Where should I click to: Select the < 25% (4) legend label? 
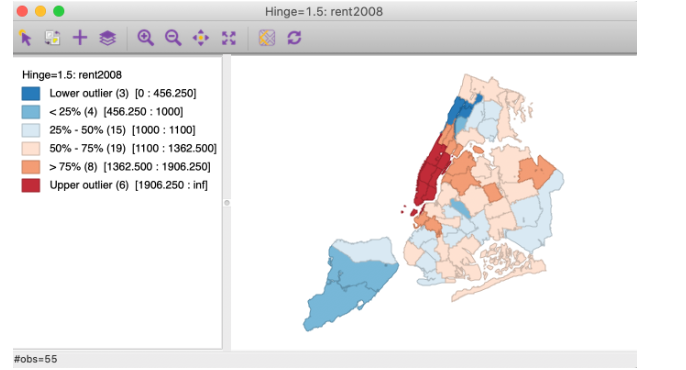(x=73, y=112)
